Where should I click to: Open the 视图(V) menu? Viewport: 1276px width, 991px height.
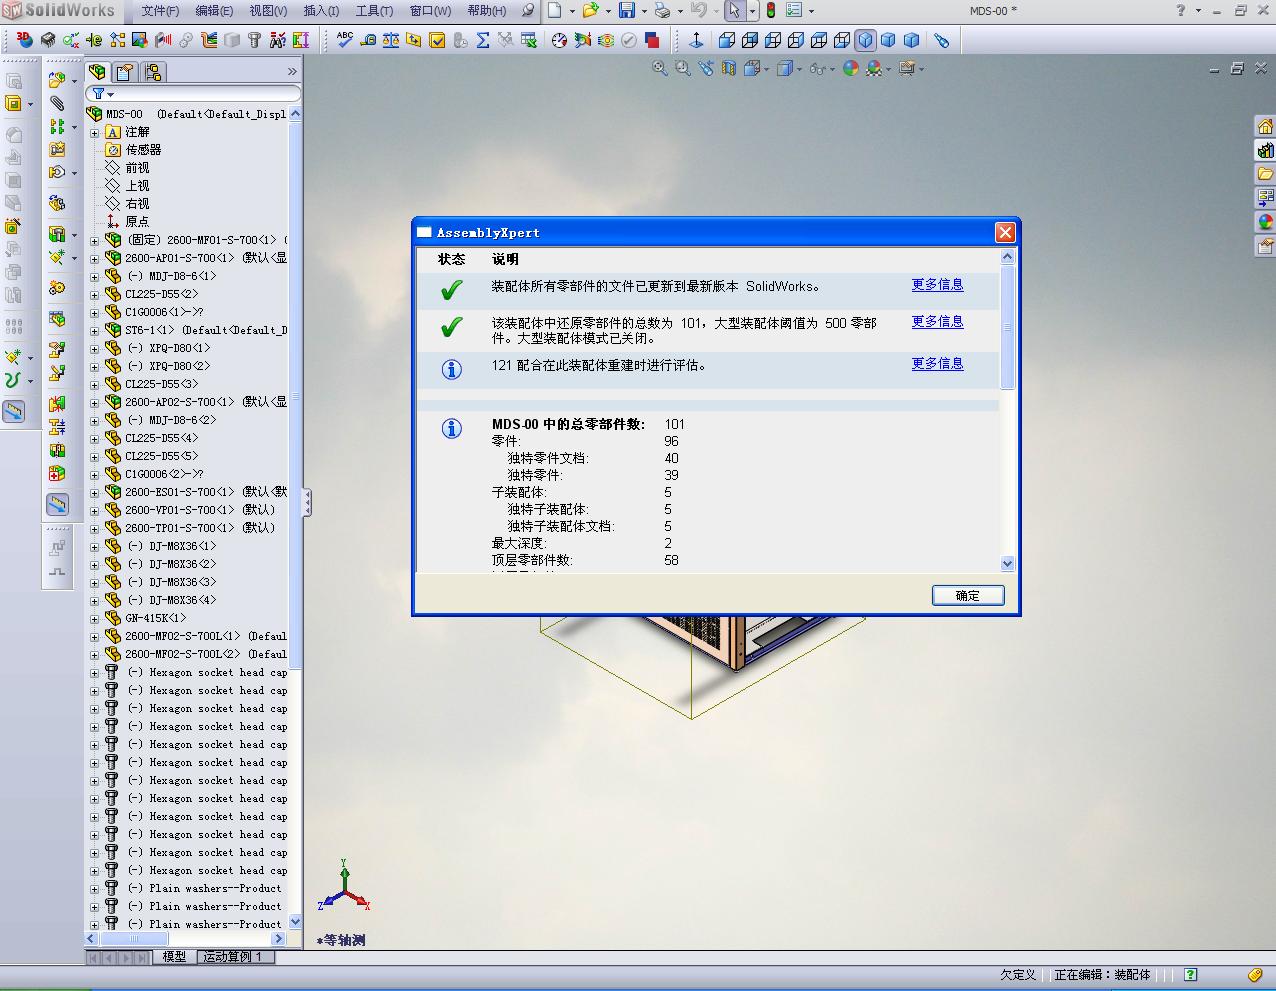268,11
